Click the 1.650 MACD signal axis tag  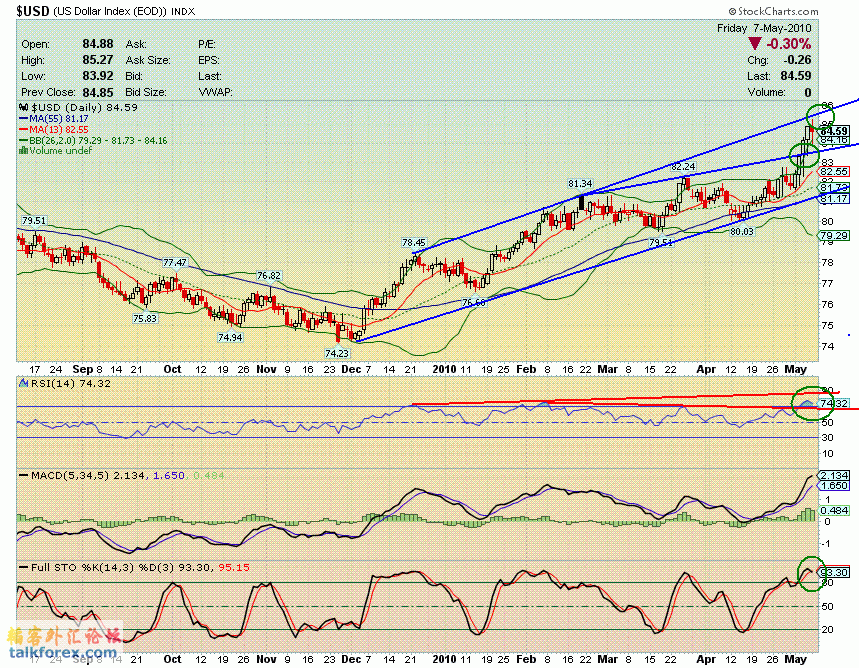tap(834, 486)
